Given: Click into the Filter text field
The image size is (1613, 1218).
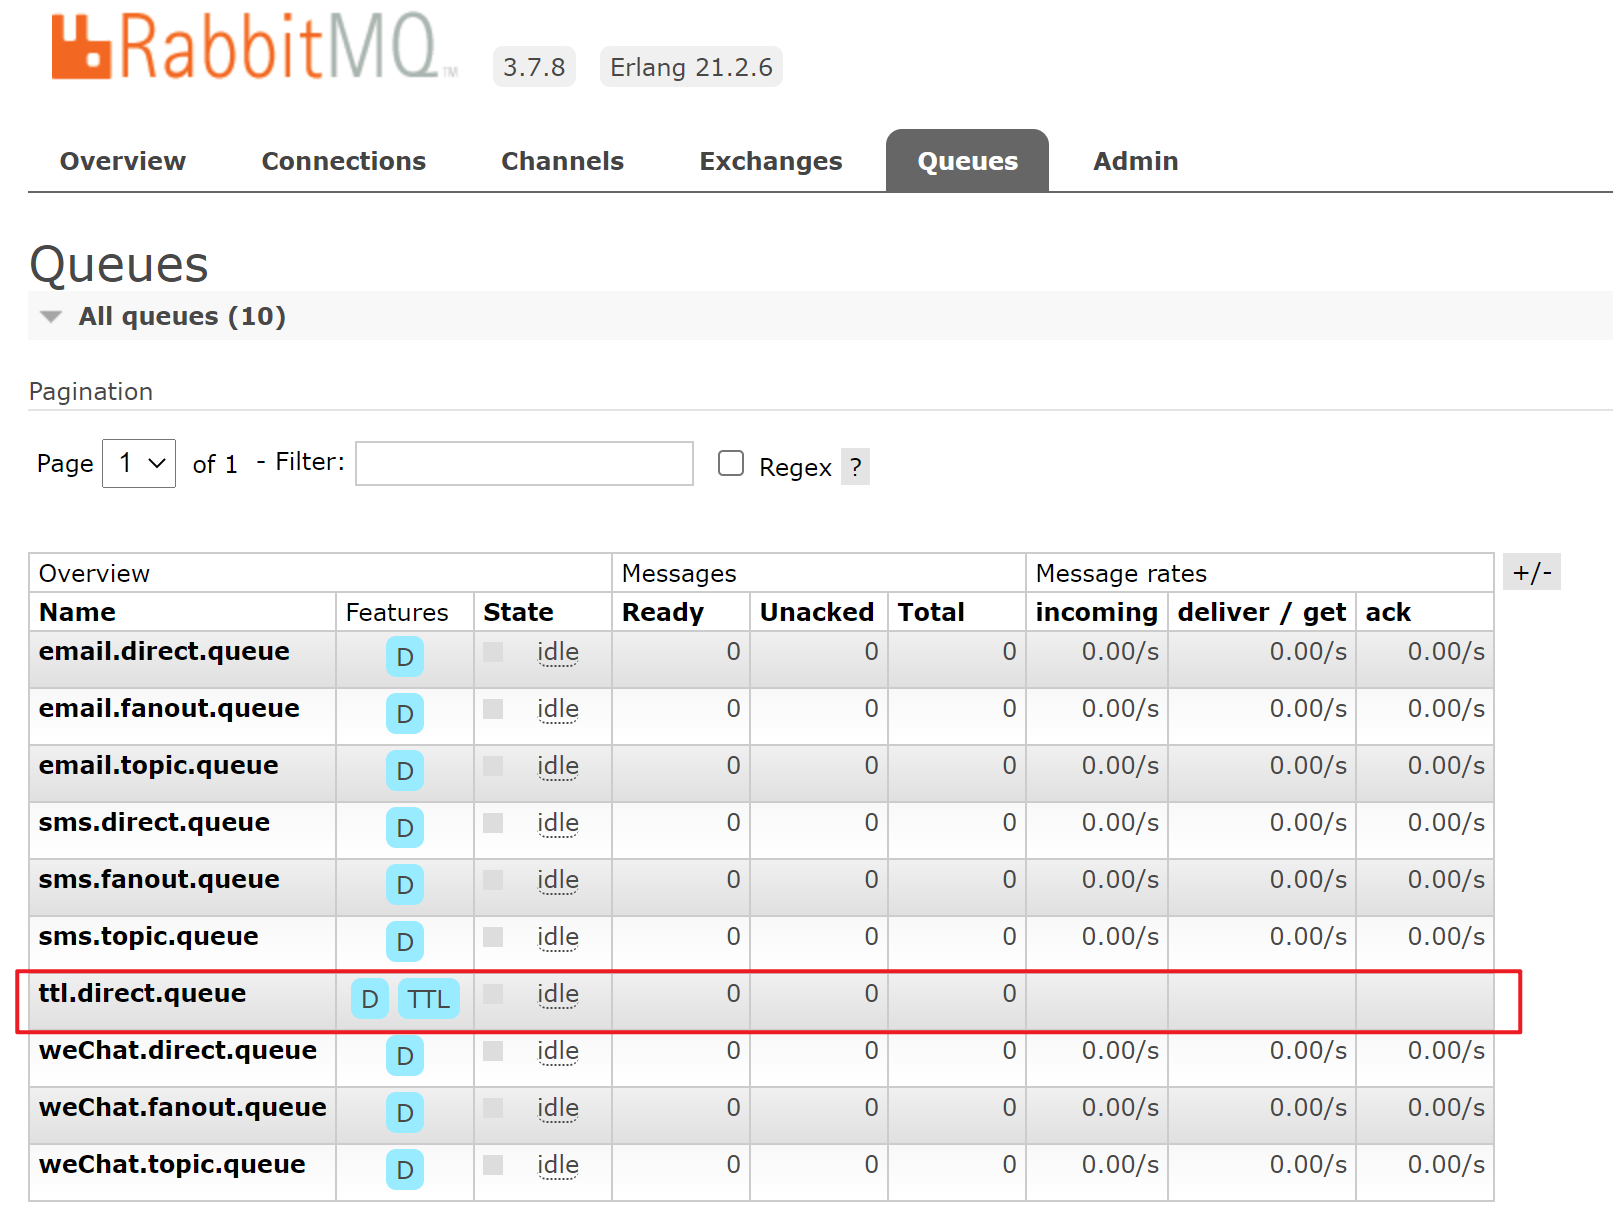Looking at the screenshot, I should 524,463.
